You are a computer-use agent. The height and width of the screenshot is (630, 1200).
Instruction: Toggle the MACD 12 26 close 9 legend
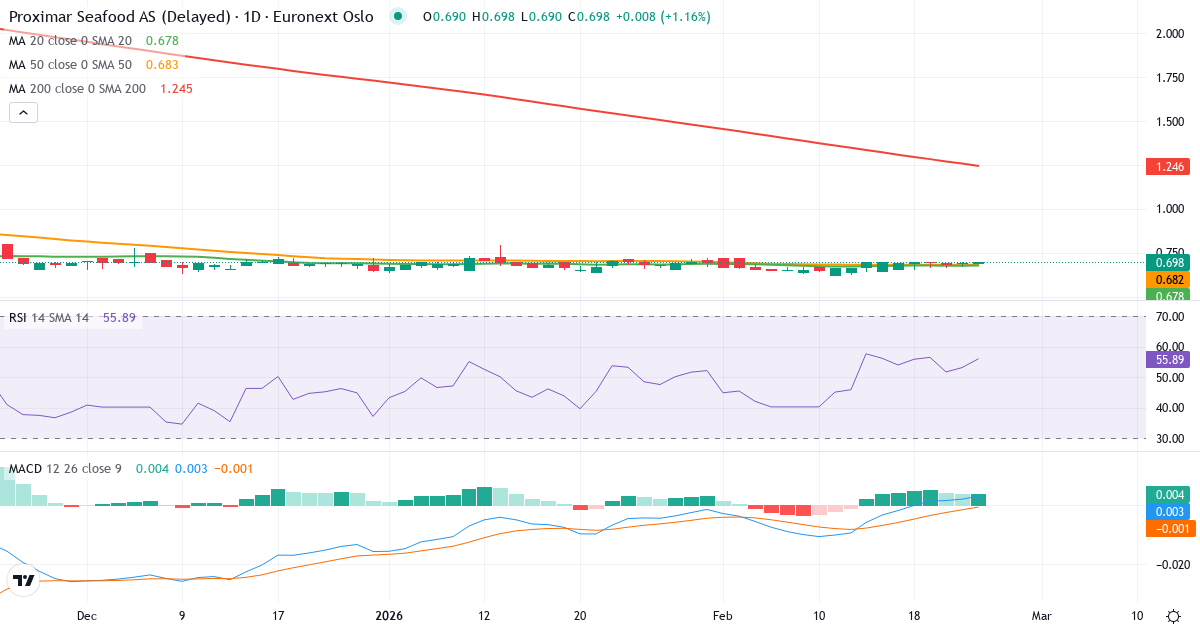[x=65, y=467]
